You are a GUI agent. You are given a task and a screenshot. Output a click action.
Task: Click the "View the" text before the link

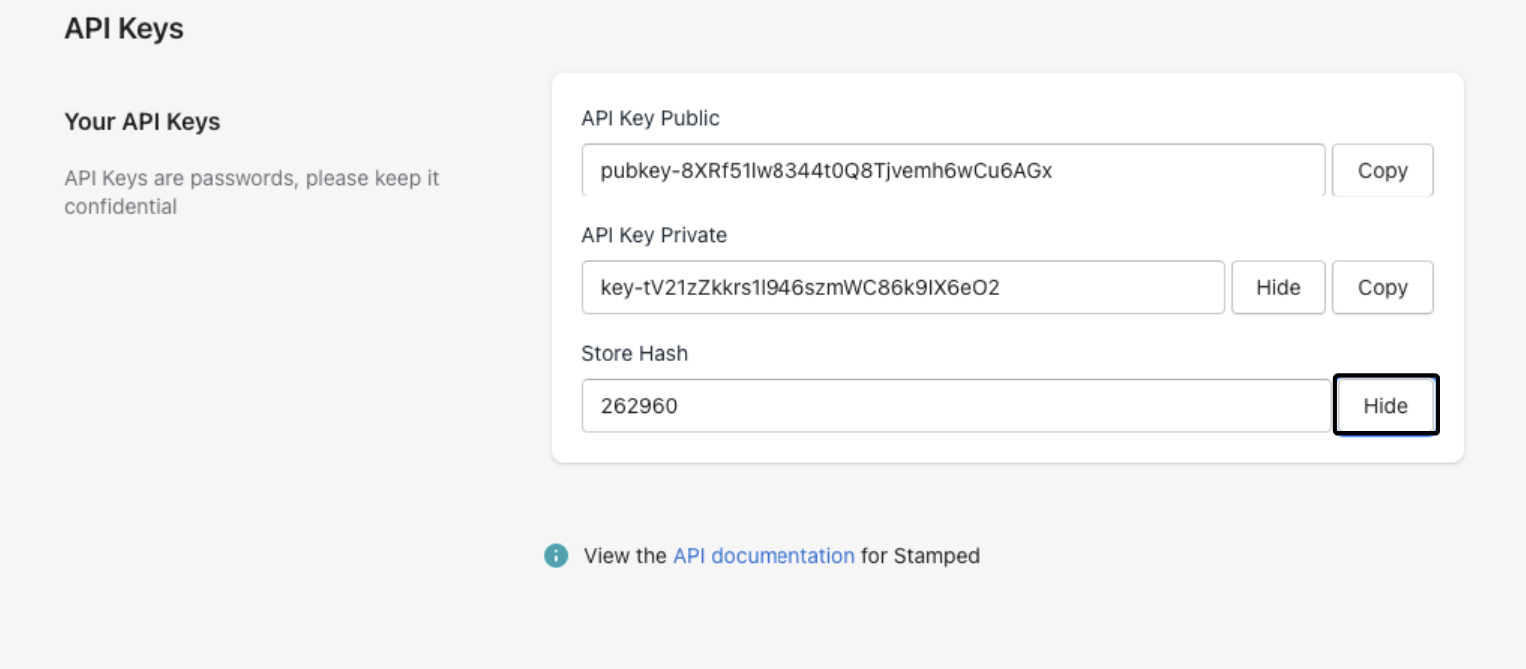(x=625, y=556)
